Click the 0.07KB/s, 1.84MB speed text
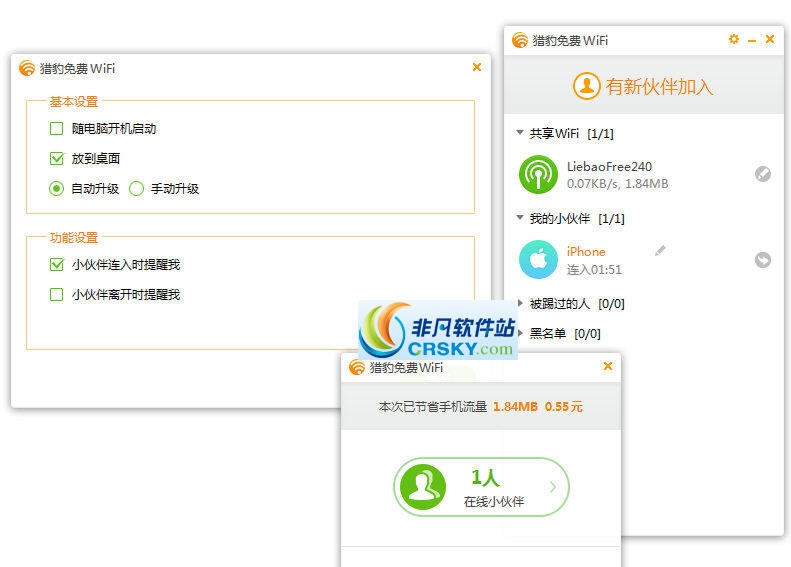The image size is (791, 567). coord(617,184)
